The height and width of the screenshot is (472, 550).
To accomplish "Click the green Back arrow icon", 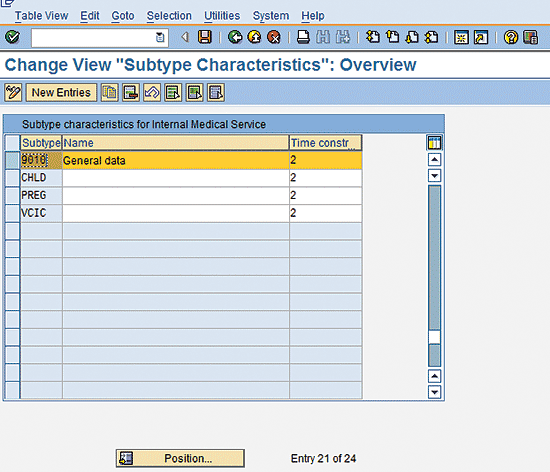I will click(x=235, y=37).
